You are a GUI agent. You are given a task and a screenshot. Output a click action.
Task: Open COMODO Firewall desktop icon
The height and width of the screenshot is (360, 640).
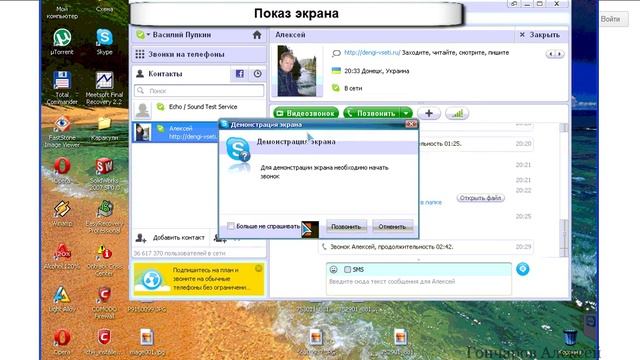click(x=104, y=302)
